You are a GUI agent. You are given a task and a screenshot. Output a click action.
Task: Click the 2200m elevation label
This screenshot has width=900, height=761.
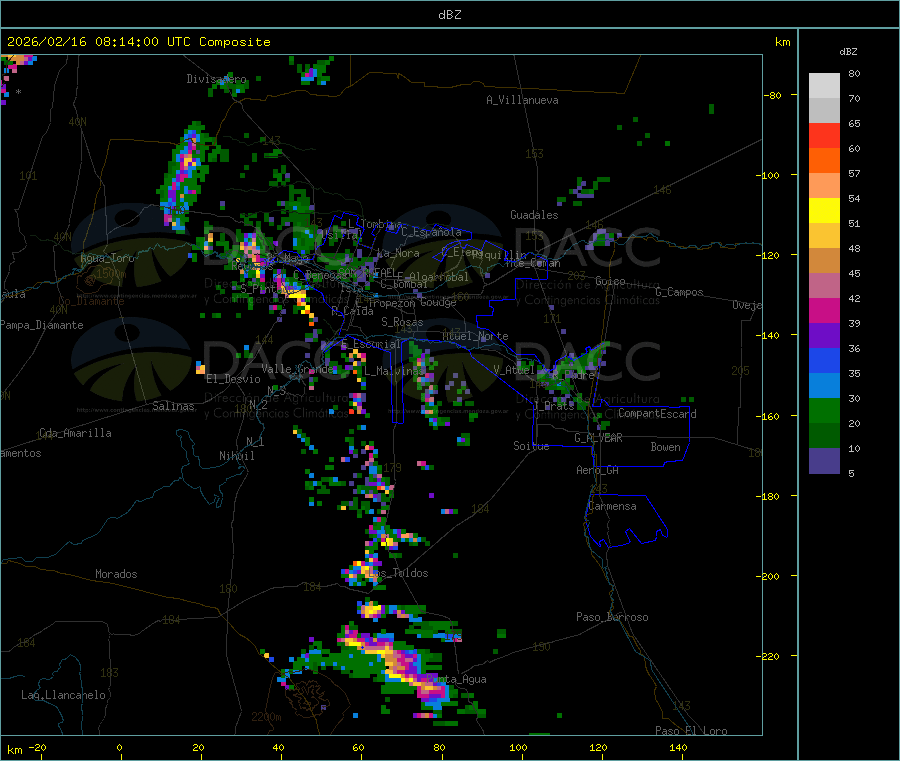coord(266,717)
